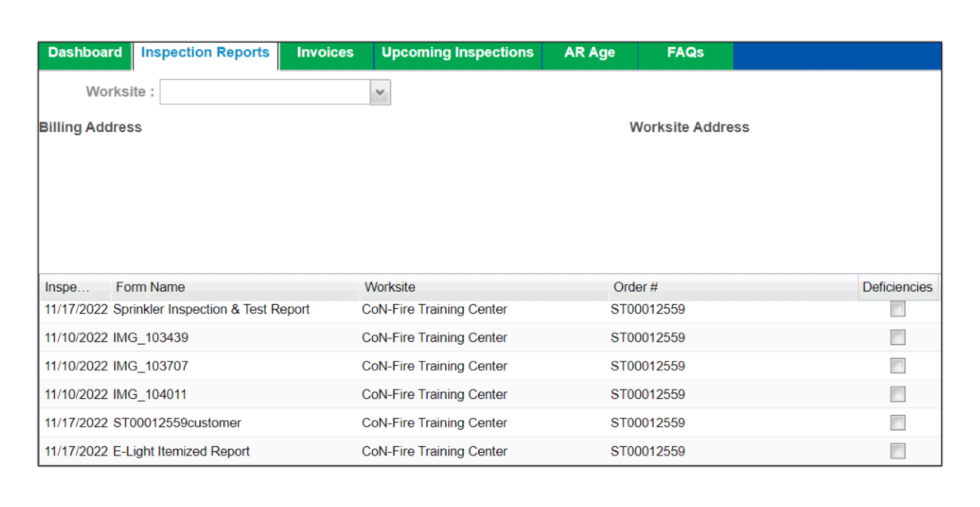The height and width of the screenshot is (507, 980).
Task: Click inside the Worksite combo box field
Action: coord(264,92)
